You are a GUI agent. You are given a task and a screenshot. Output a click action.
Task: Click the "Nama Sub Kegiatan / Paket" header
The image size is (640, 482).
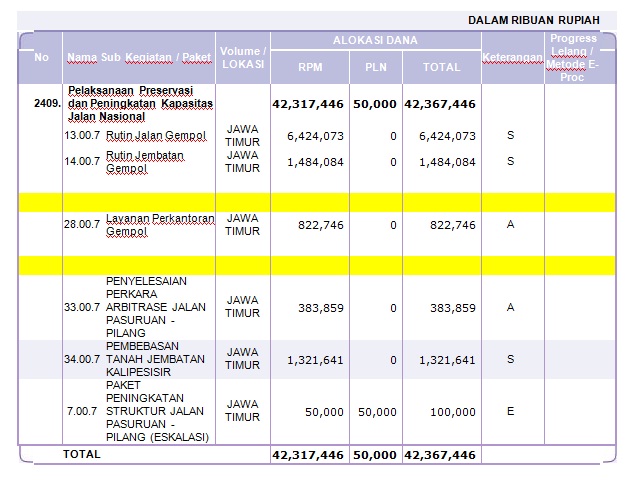pyautogui.click(x=139, y=57)
